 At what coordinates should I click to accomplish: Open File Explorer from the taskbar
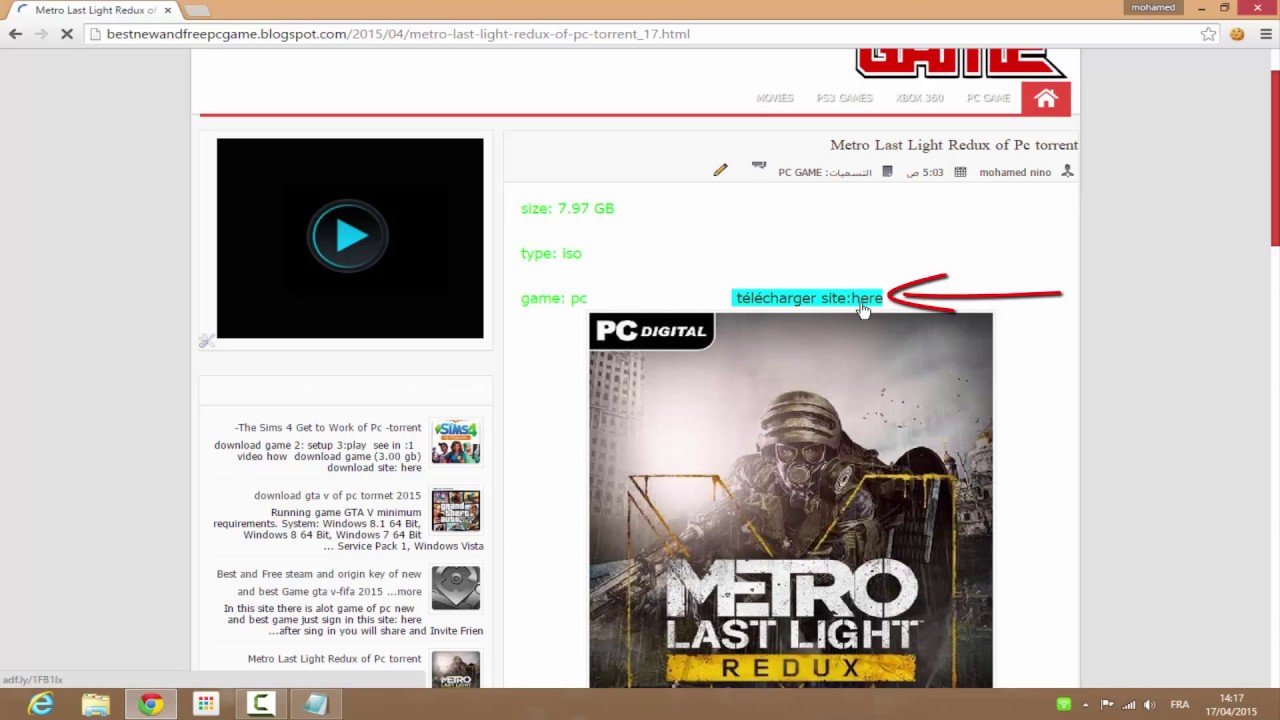pos(96,704)
